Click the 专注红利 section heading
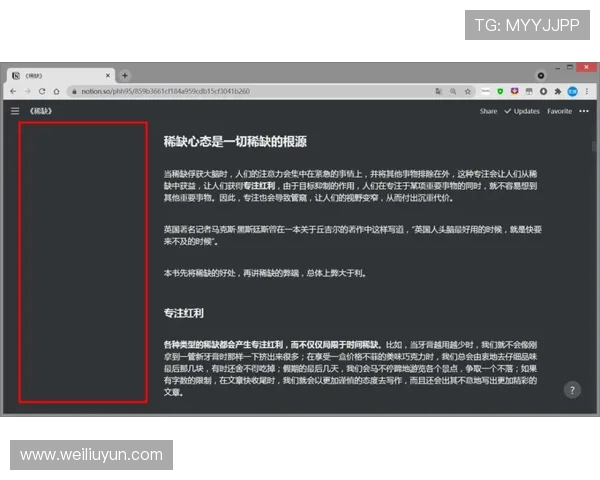This screenshot has height=480, width=600. 184,313
